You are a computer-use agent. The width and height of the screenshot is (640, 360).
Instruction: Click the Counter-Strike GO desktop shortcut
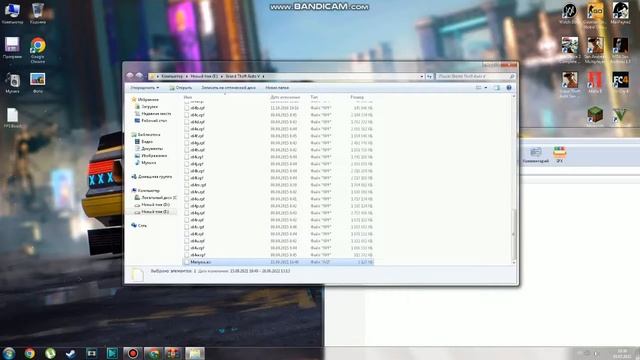pos(595,15)
